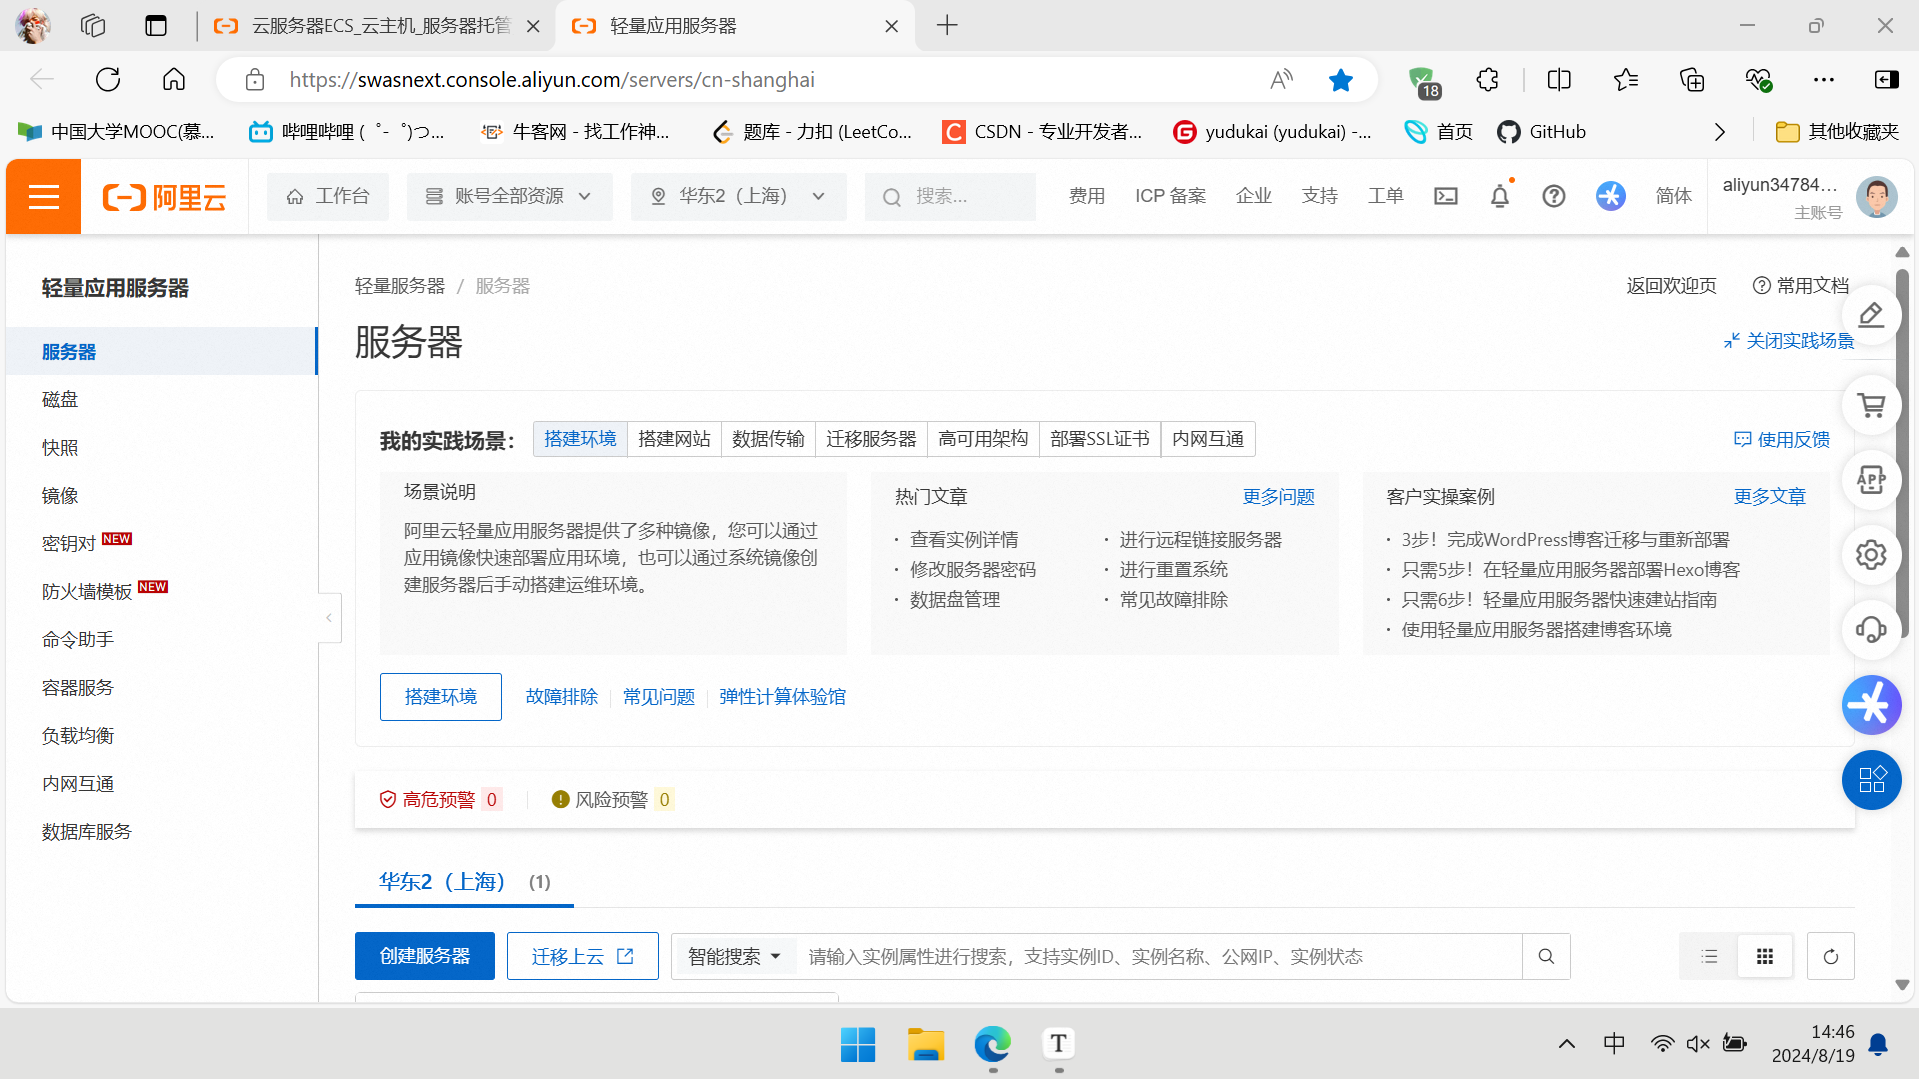1919x1079 pixels.
Task: Open the 智能搜索 dropdown
Action: [734, 957]
